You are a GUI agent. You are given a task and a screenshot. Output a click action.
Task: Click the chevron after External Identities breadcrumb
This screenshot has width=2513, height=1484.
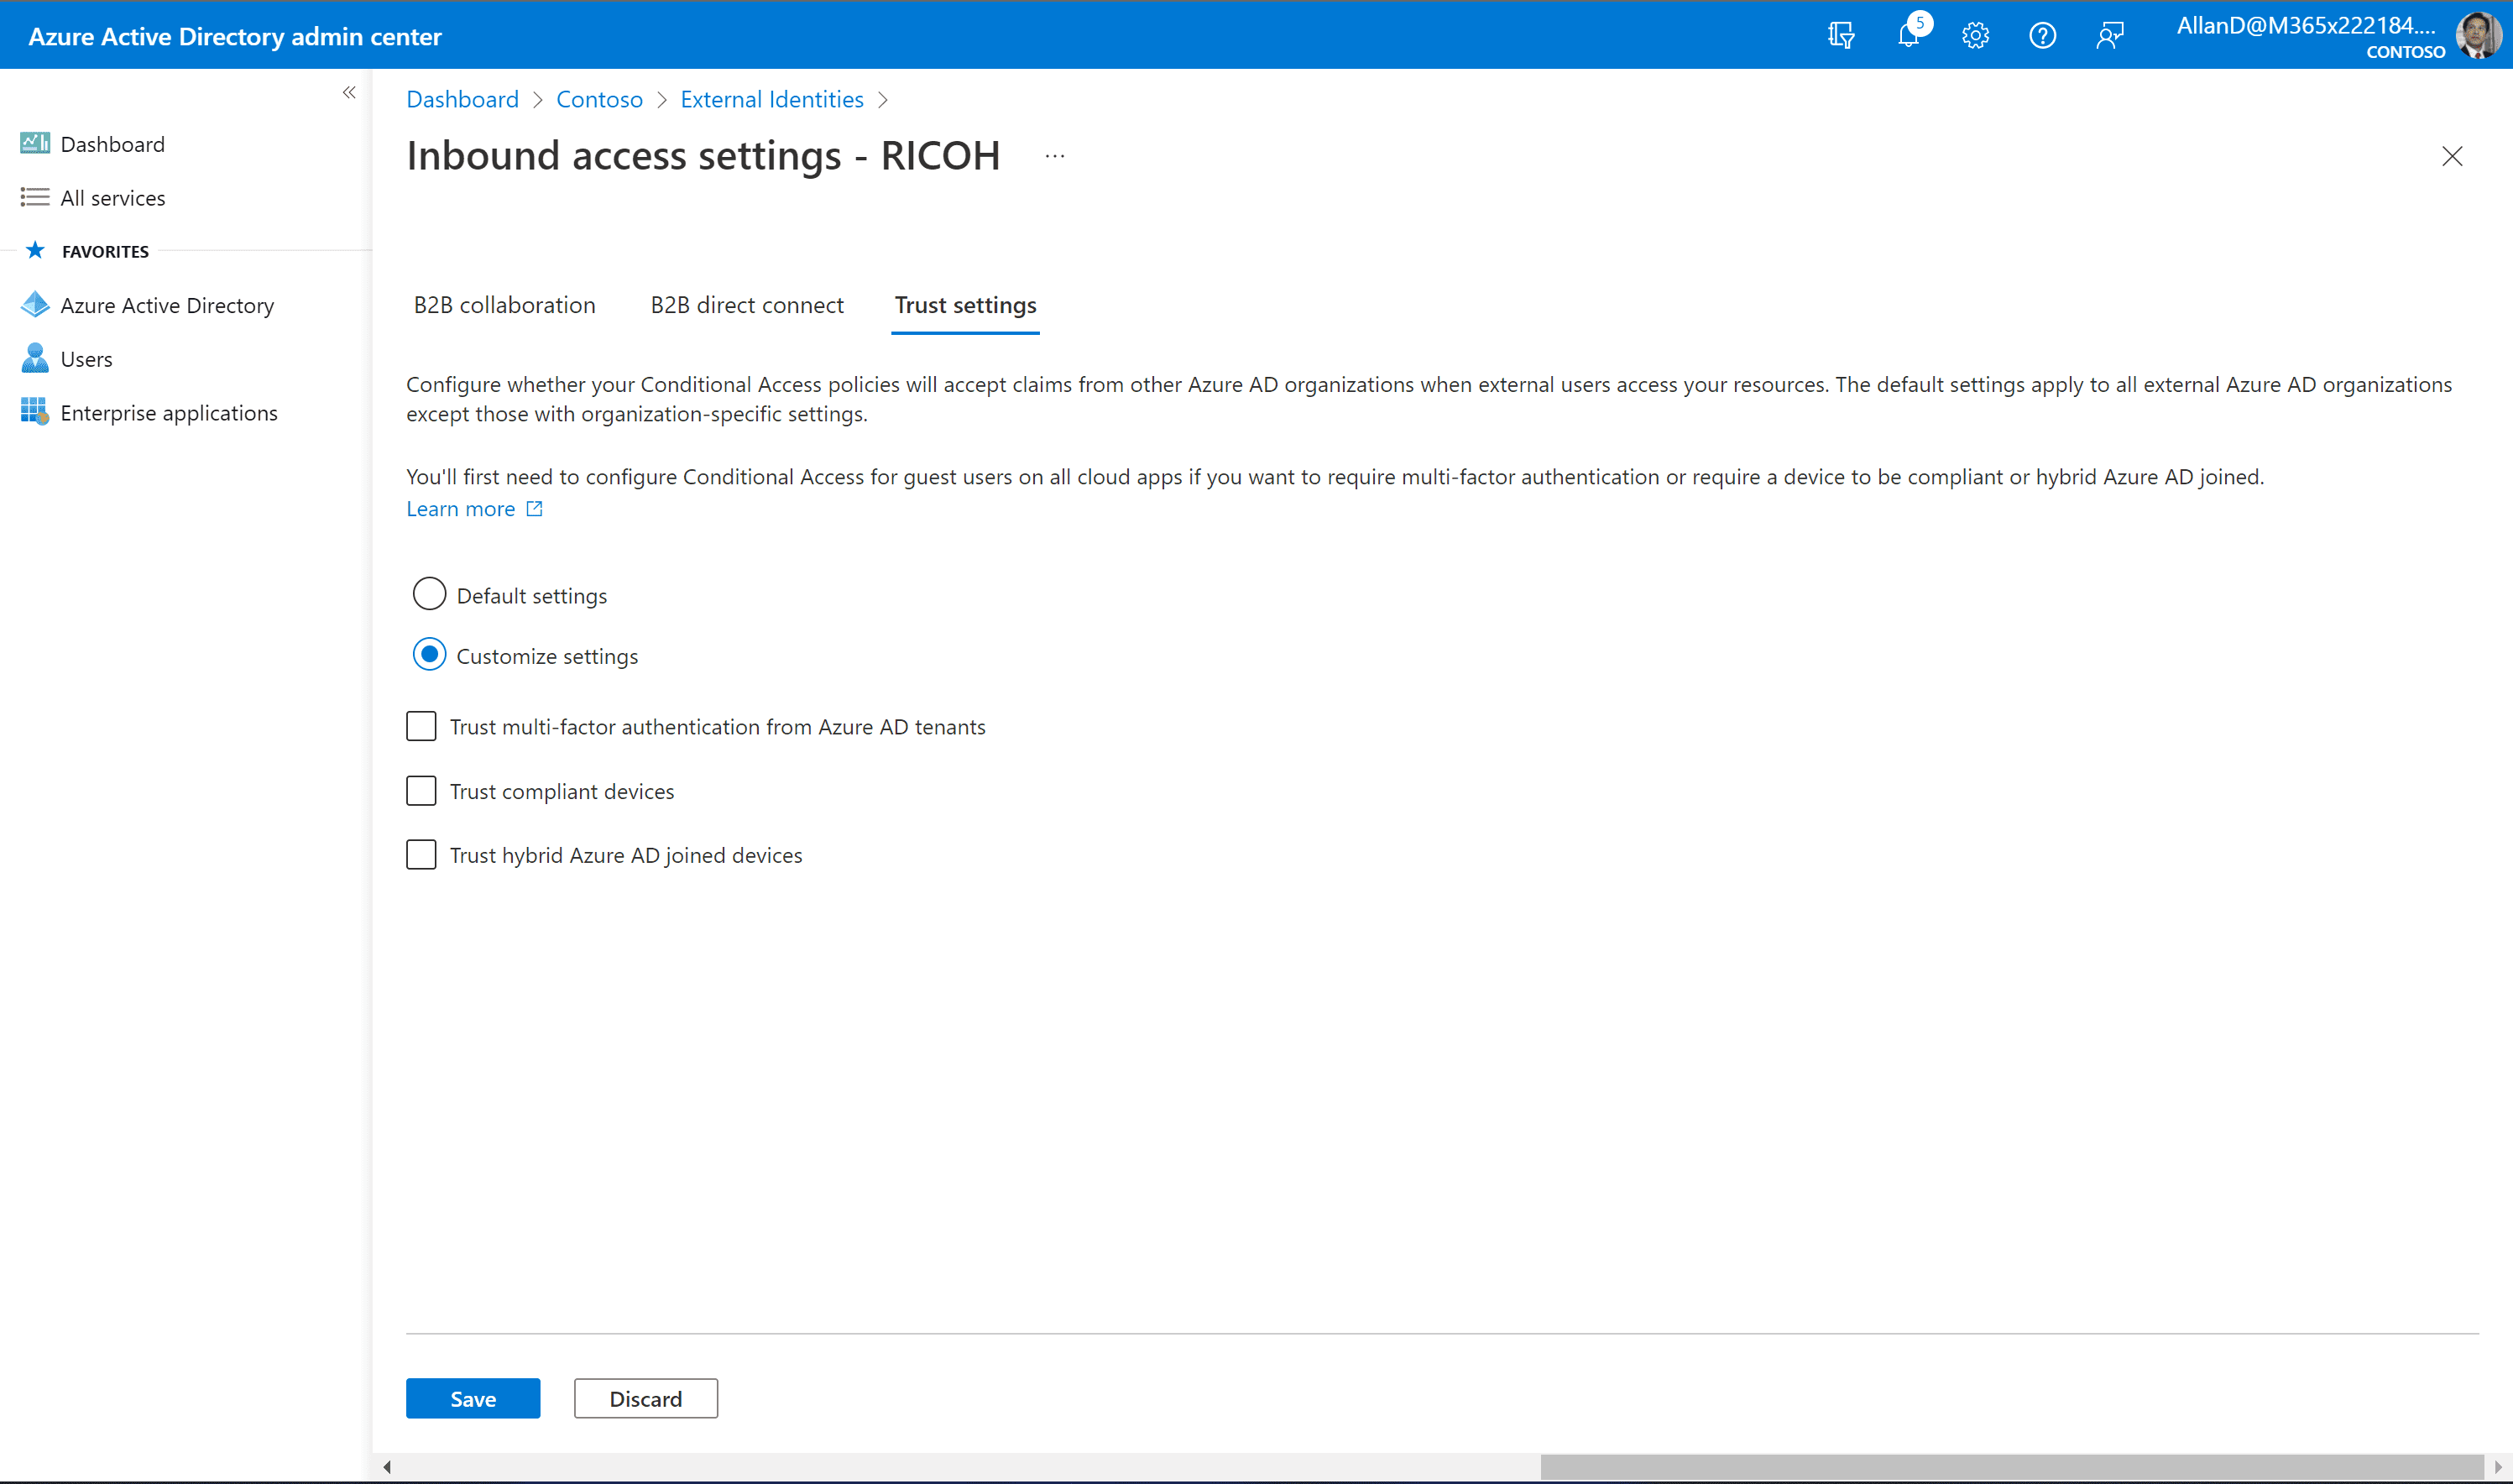pos(883,100)
